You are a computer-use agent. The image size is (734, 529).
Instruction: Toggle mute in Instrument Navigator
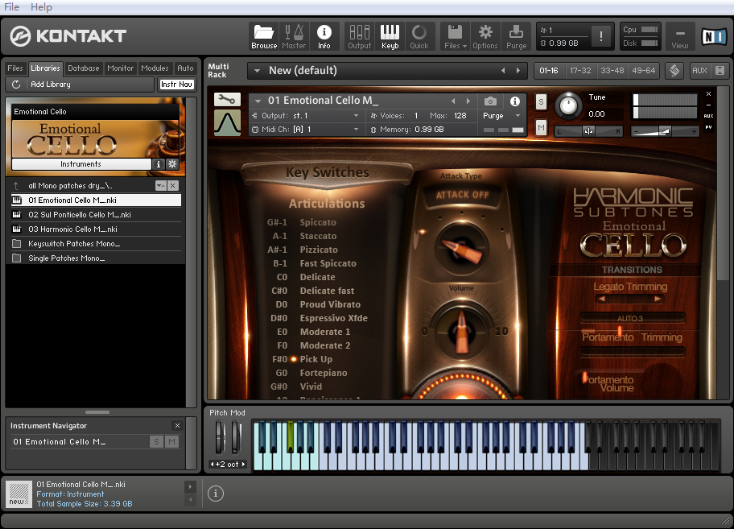[172, 441]
